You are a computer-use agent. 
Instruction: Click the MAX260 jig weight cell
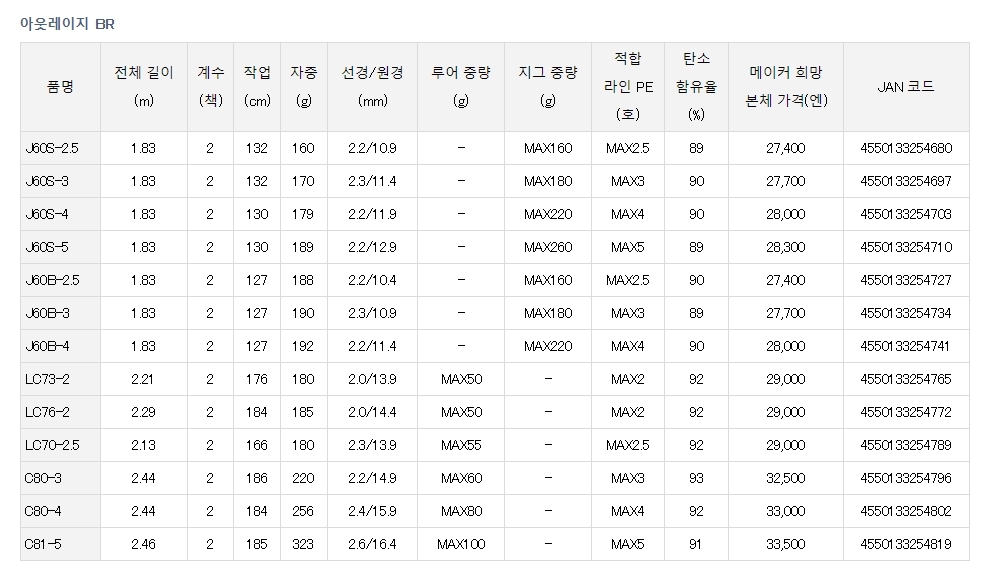(548, 247)
